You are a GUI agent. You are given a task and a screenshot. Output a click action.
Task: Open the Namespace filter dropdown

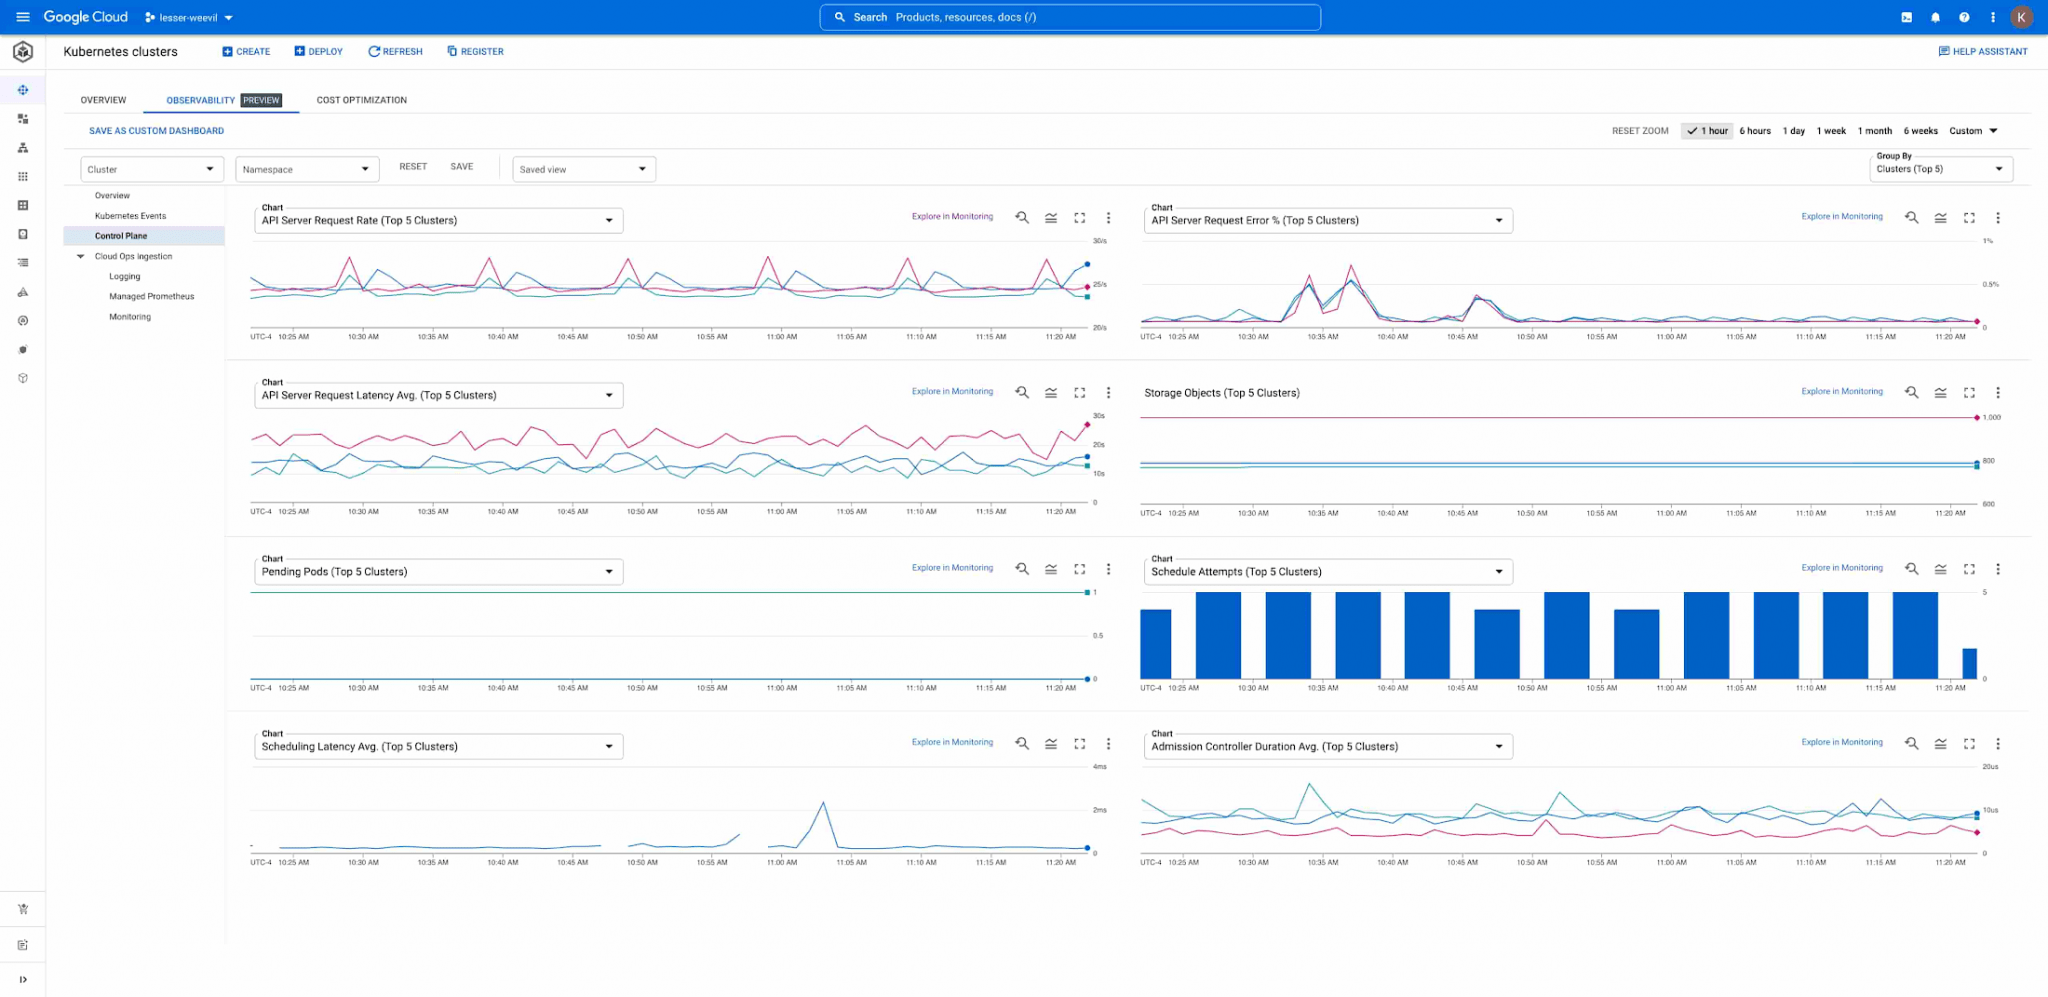pyautogui.click(x=306, y=168)
